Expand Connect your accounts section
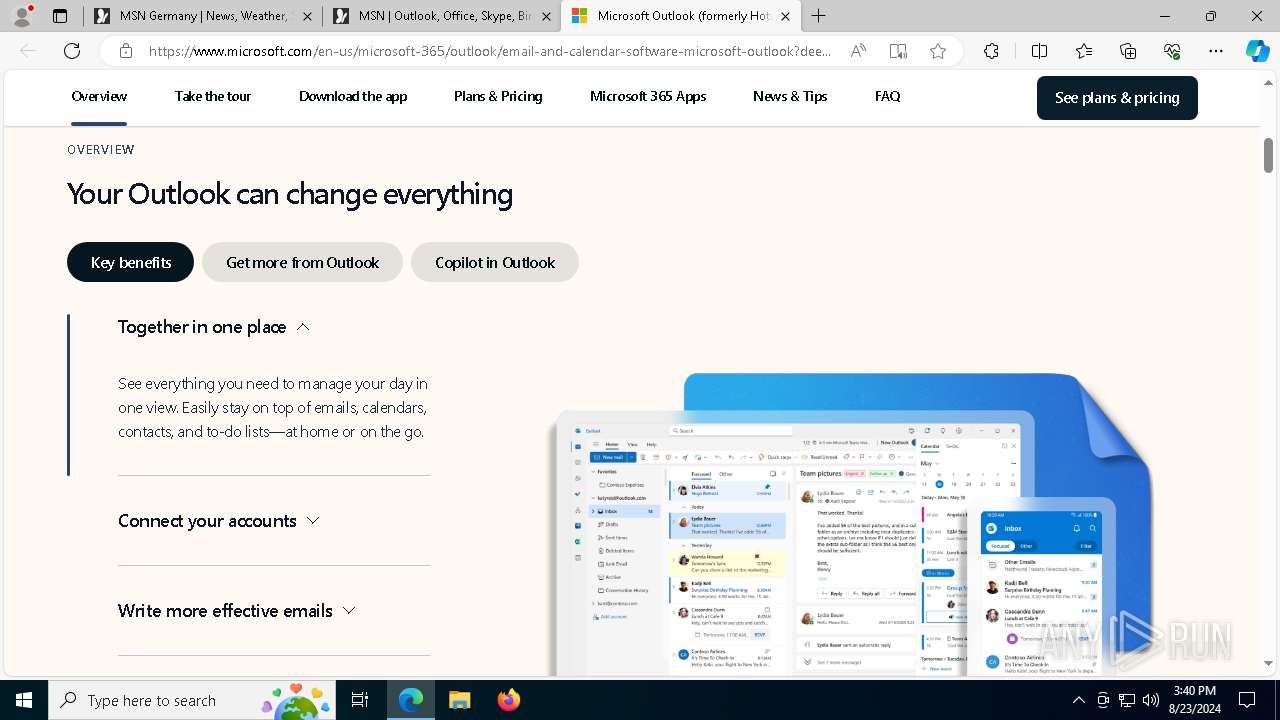Screen dimensions: 1280x720 click(219, 521)
